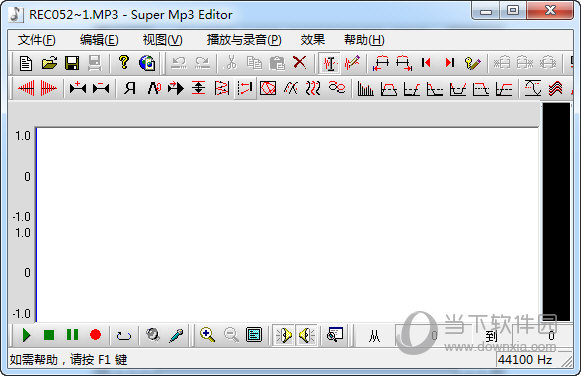
Task: Apply the fade out effect icon
Action: 49,88
